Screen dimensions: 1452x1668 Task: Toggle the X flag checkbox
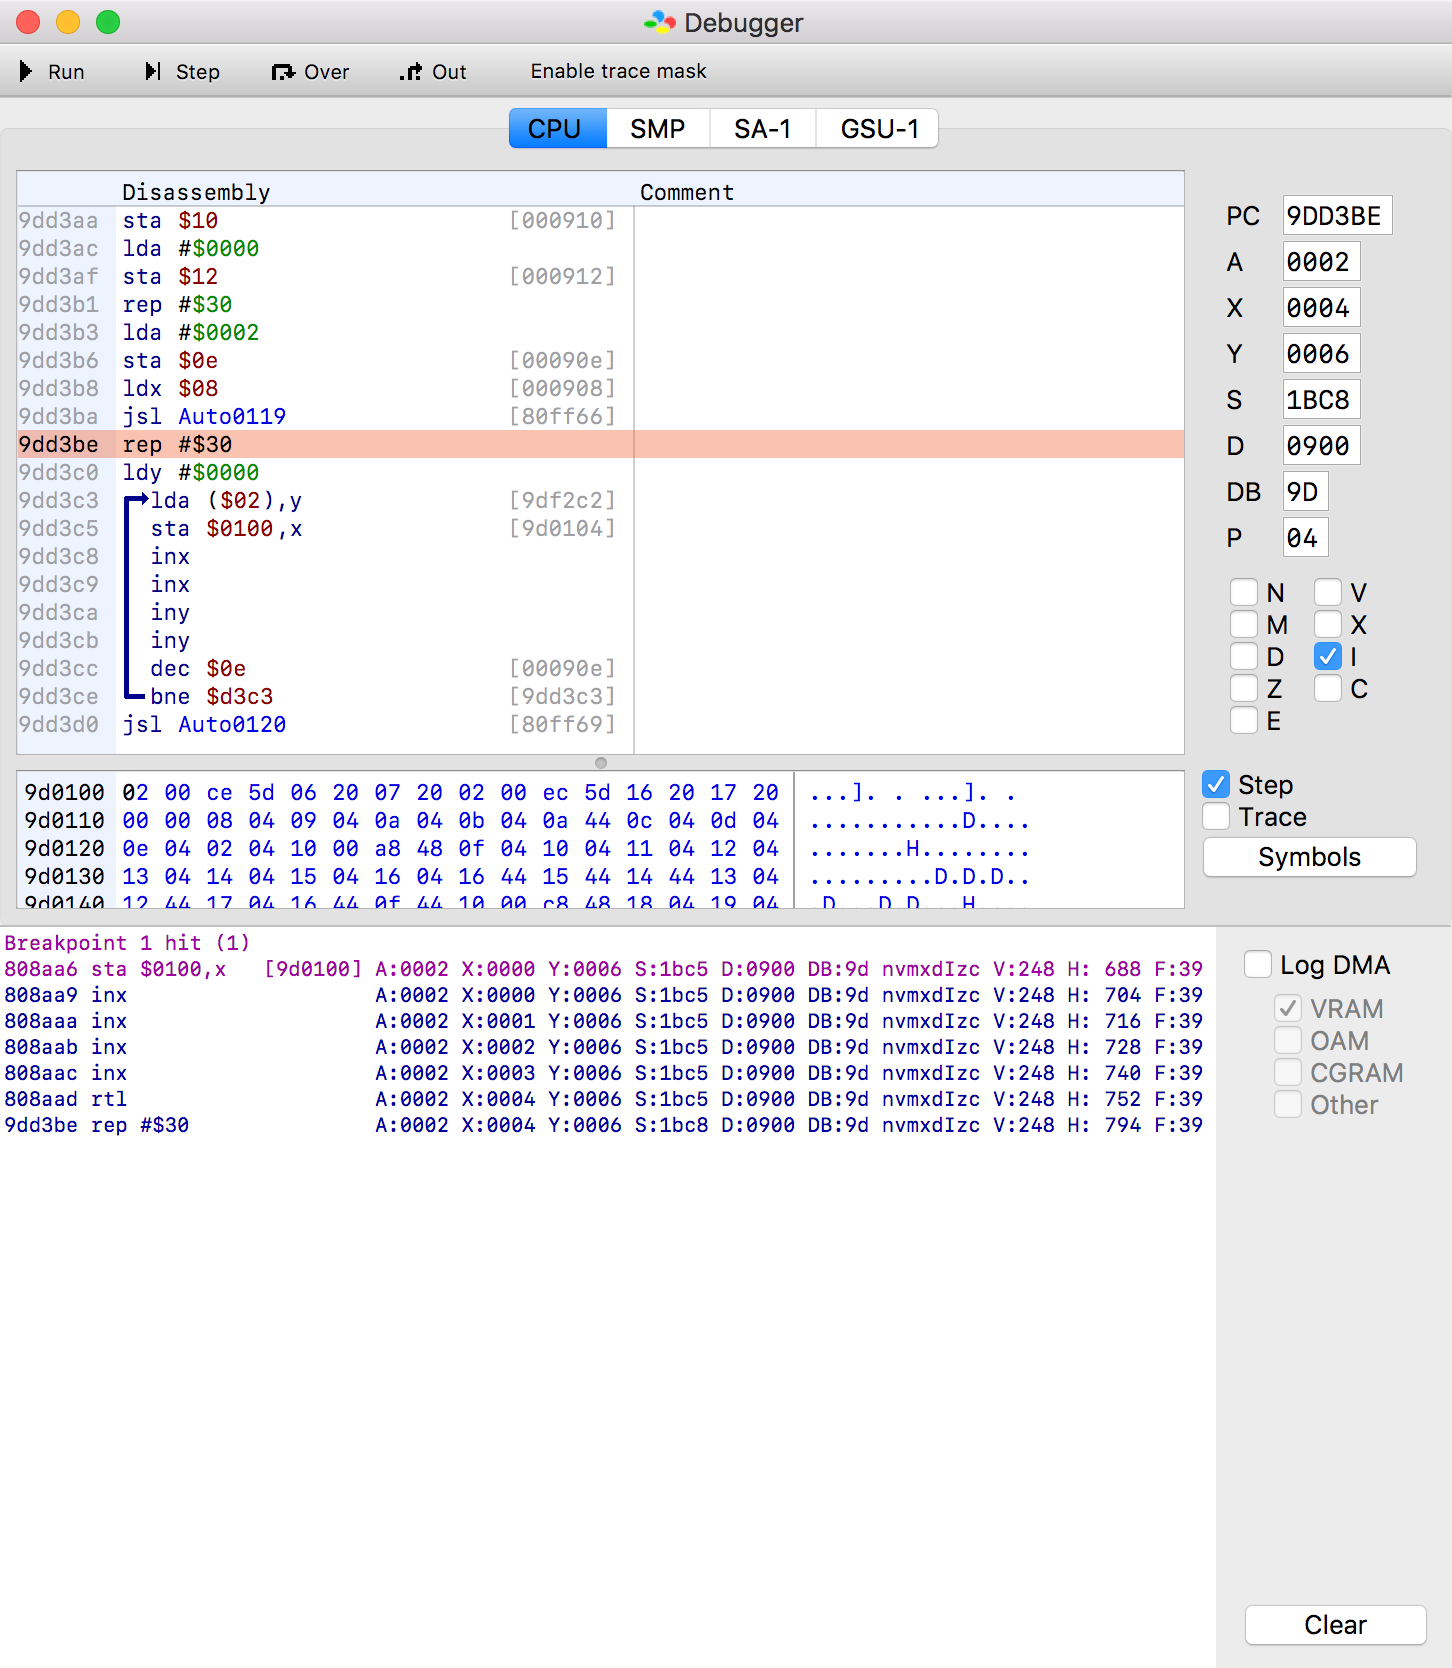[x=1328, y=624]
